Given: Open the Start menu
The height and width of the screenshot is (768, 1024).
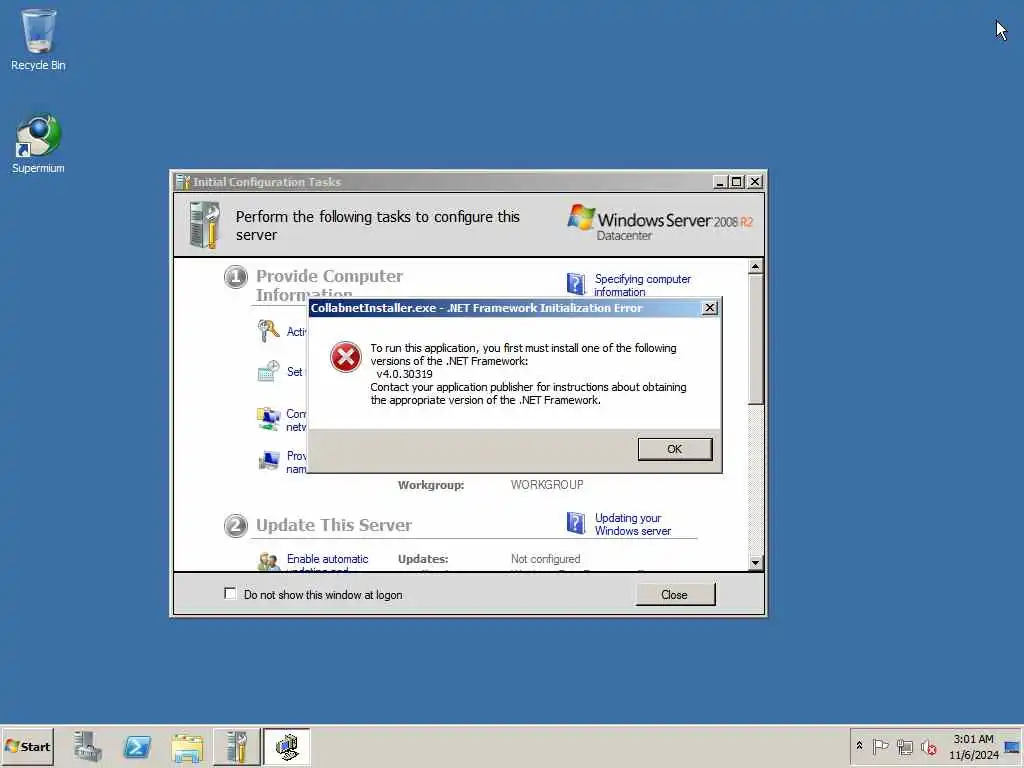Looking at the screenshot, I should coord(27,746).
